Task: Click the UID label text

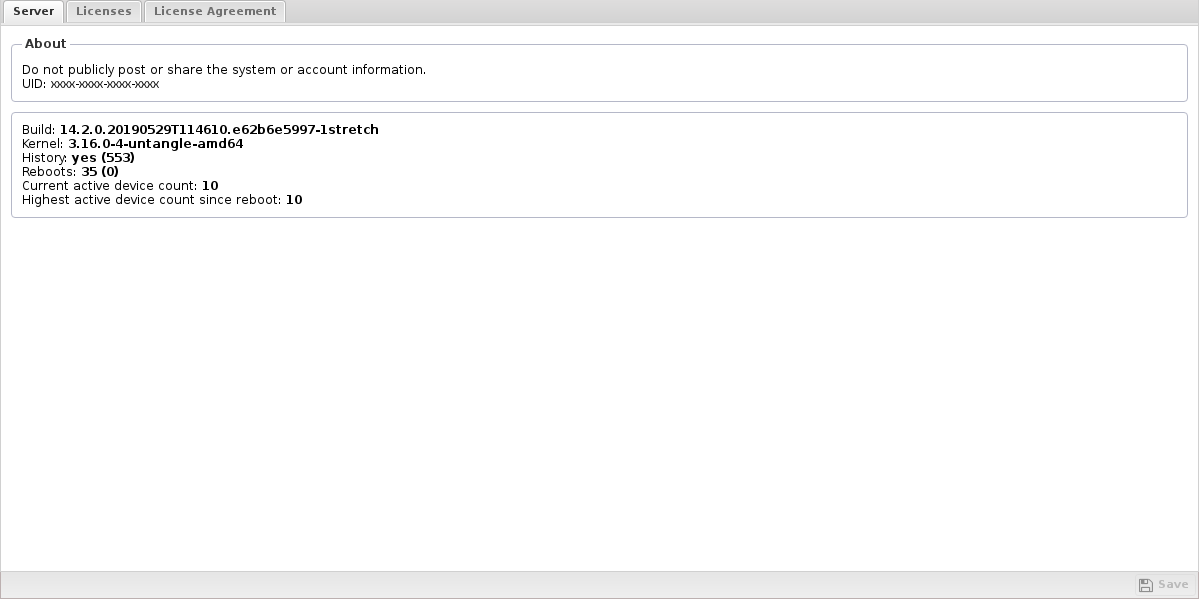Action: pyautogui.click(x=34, y=84)
